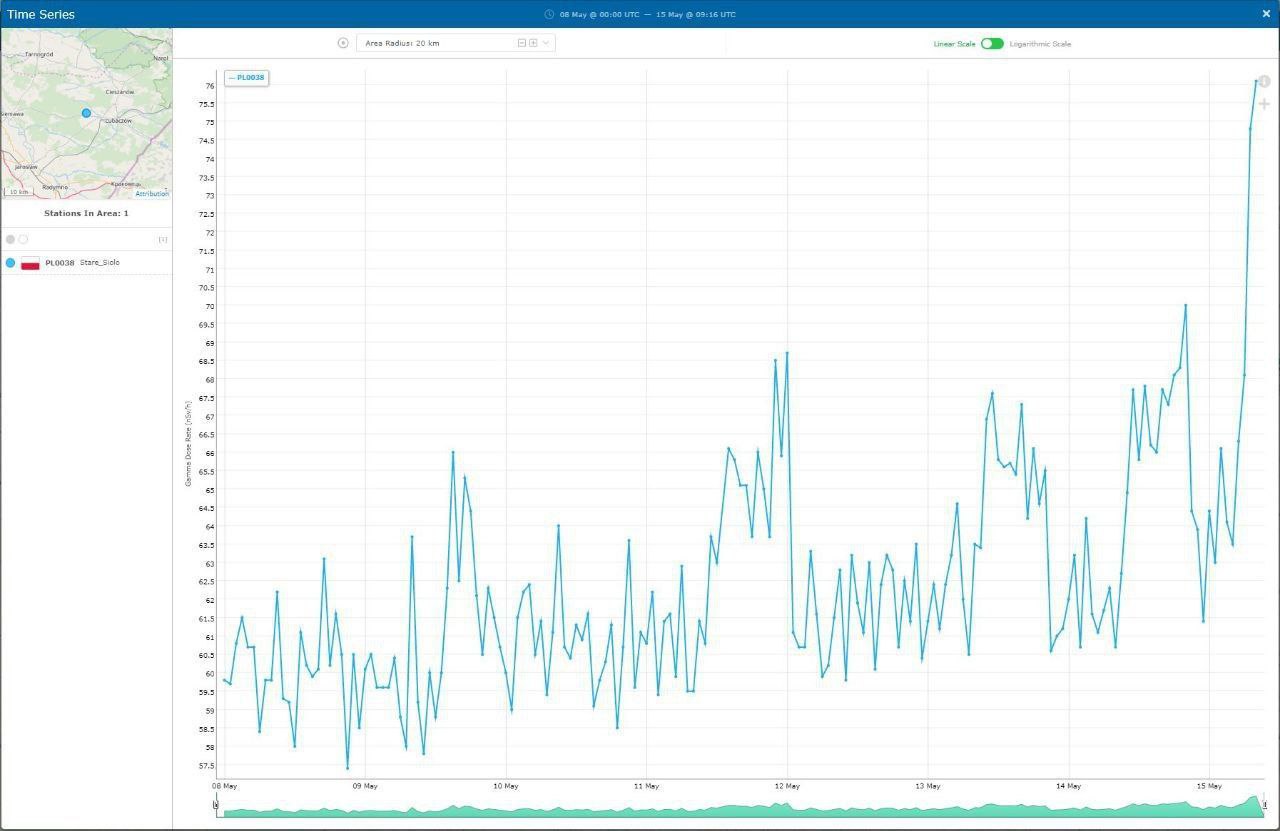Screen dimensions: 1280x831
Task: Click the left handle of the range navigator
Action: tap(215, 804)
